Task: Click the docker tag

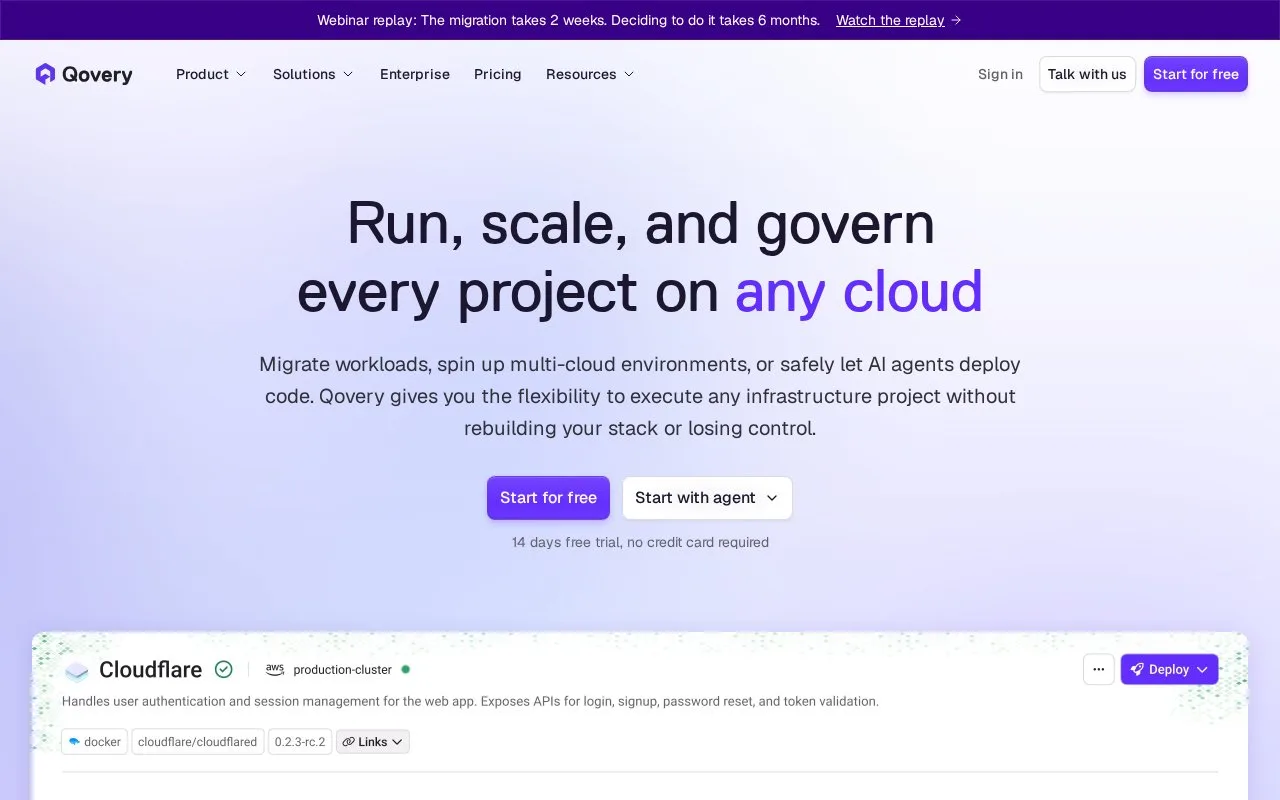Action: pos(95,741)
